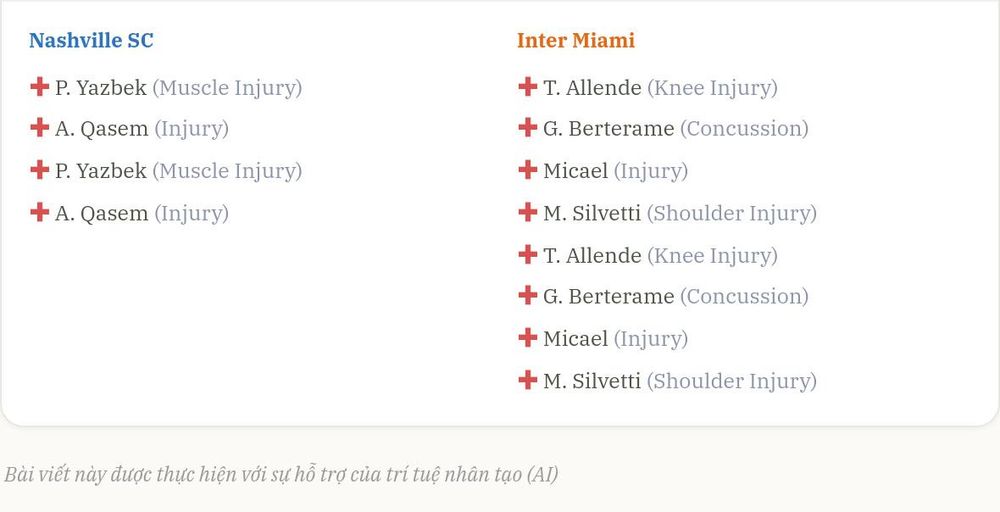Click the first 'Muscle Injury' label
The image size is (1000, 512).
(227, 87)
